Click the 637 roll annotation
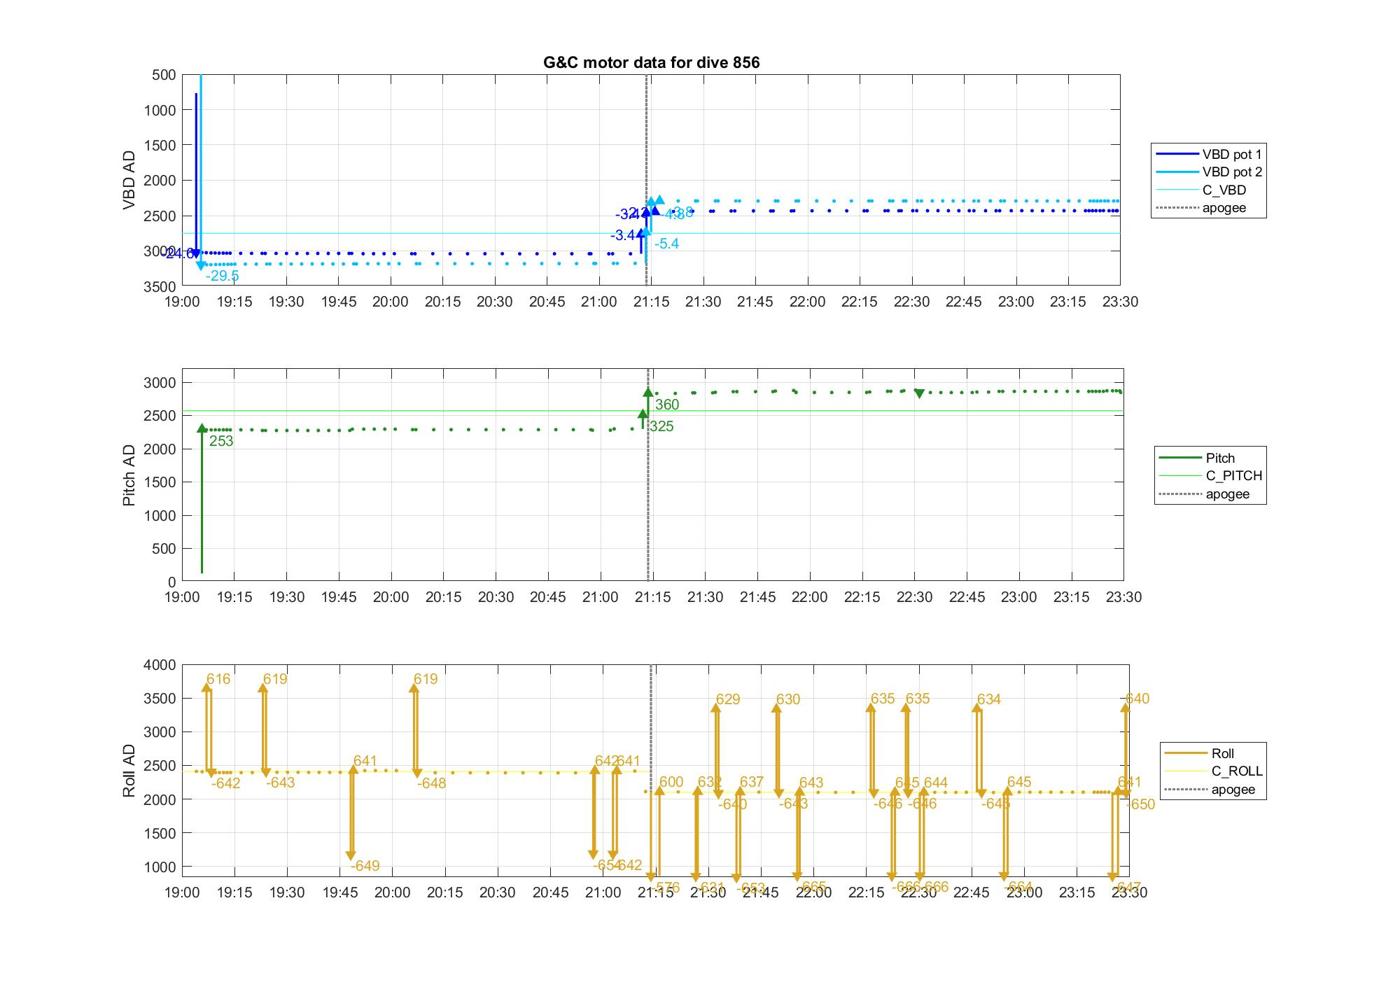This screenshot has height=986, width=1400. coord(752,782)
